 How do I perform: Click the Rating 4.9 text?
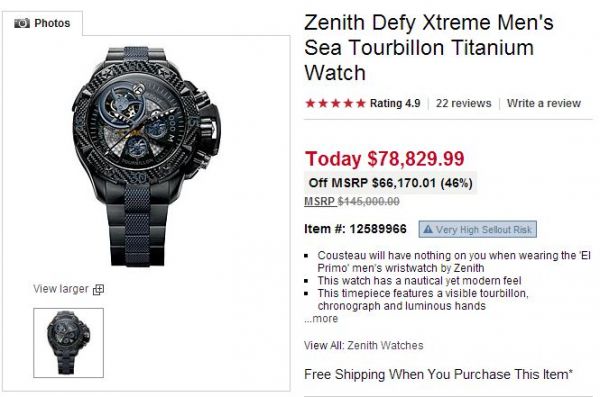(395, 103)
